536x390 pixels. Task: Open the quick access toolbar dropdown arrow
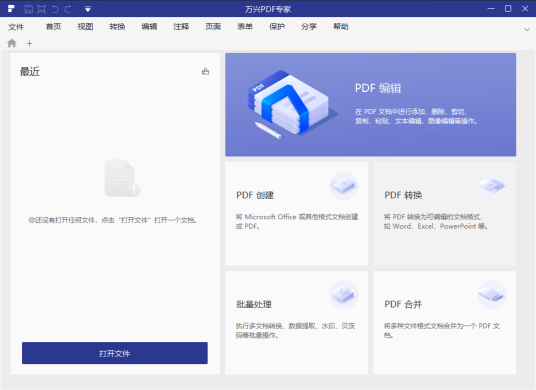tap(88, 9)
